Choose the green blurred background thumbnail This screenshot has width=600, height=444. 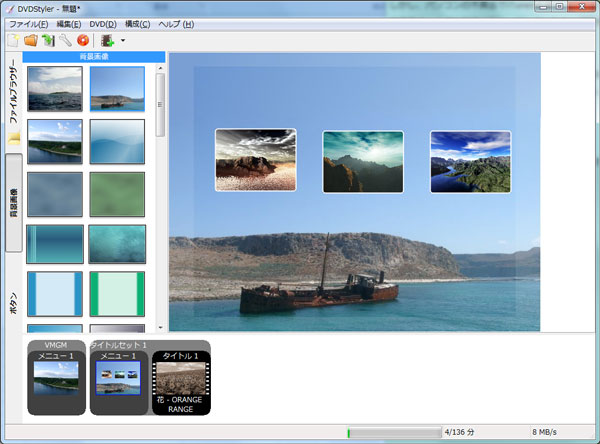pos(117,192)
